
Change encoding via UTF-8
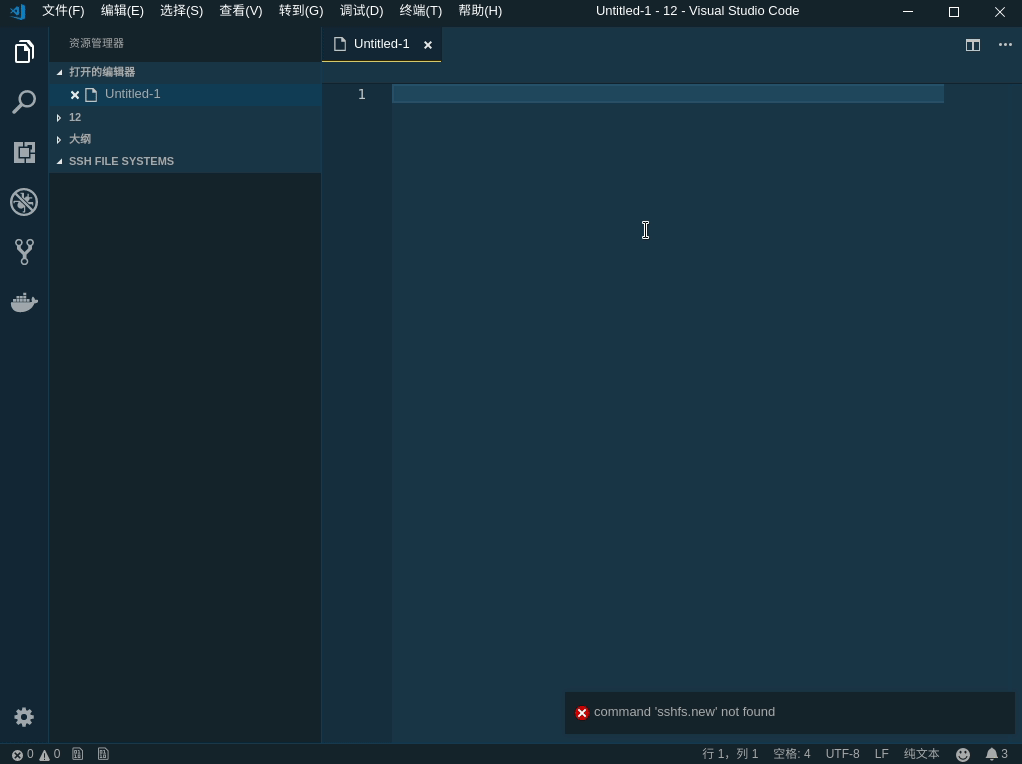click(842, 754)
